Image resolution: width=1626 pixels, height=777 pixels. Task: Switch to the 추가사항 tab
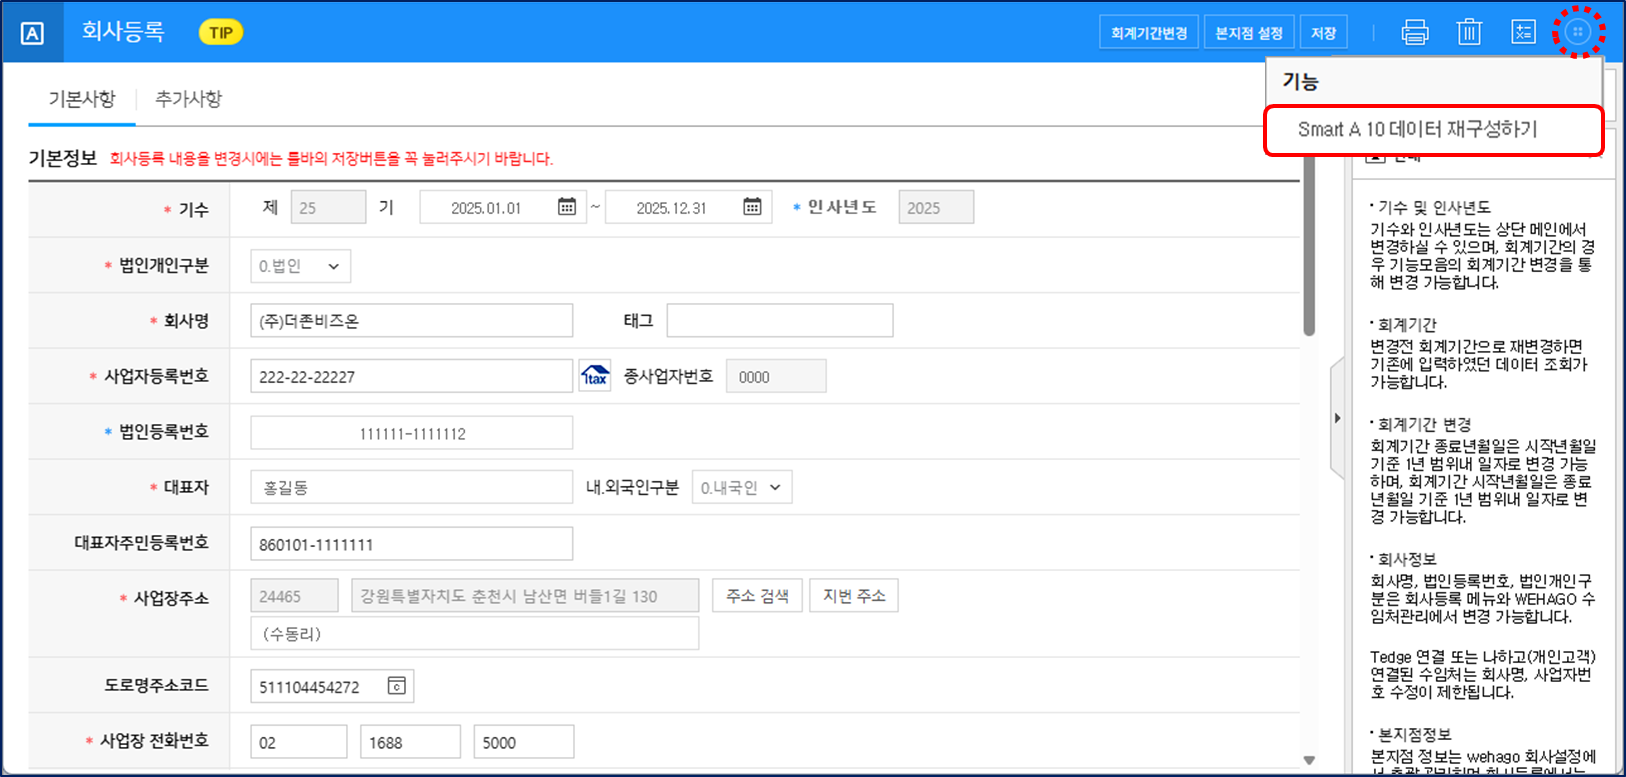click(188, 99)
